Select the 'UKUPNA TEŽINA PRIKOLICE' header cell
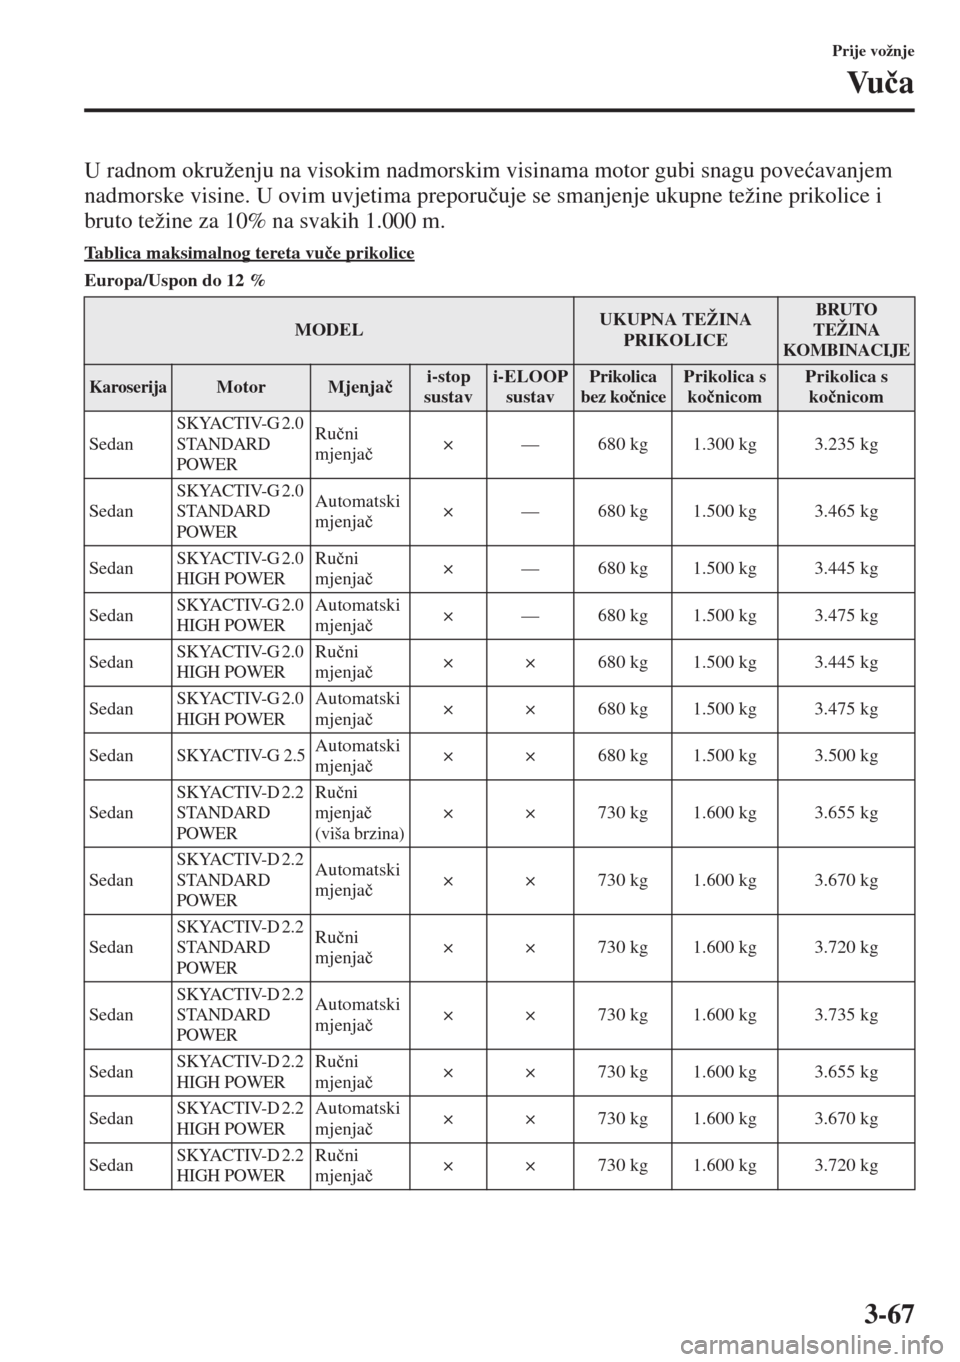Image resolution: width=960 pixels, height=1362 pixels. point(675,330)
